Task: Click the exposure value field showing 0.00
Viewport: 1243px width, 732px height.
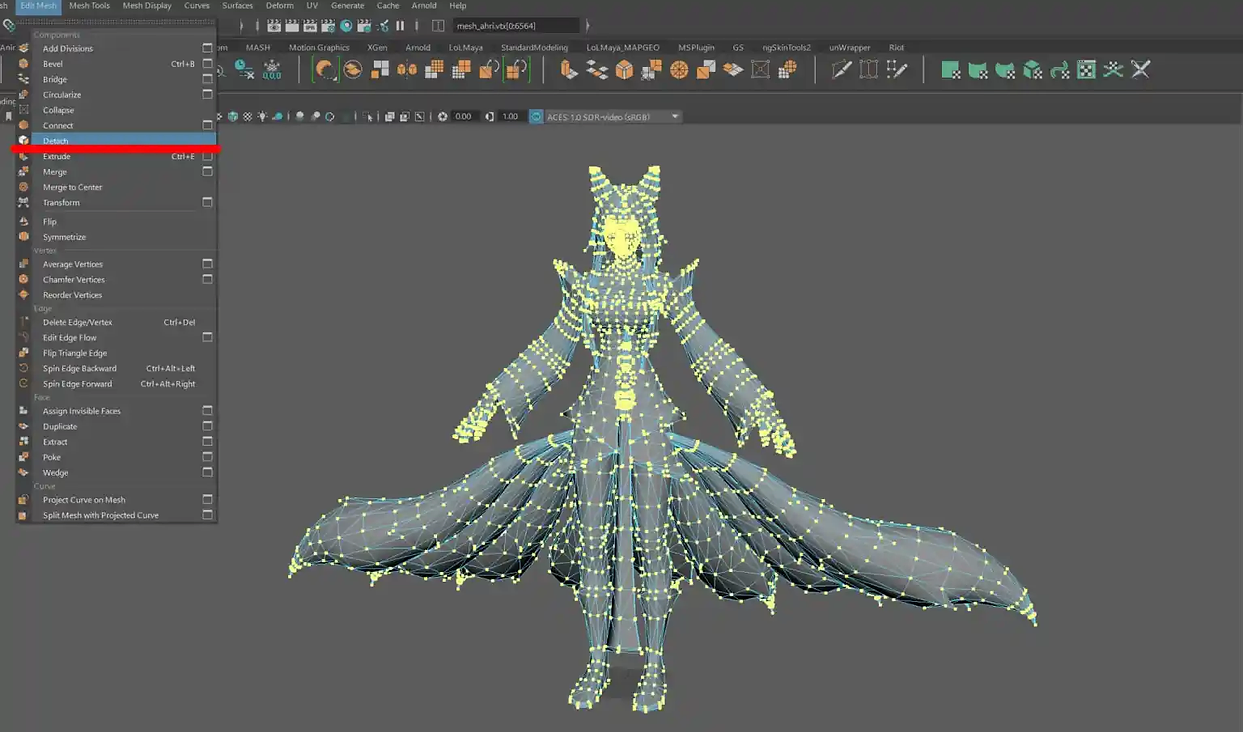Action: (x=463, y=117)
